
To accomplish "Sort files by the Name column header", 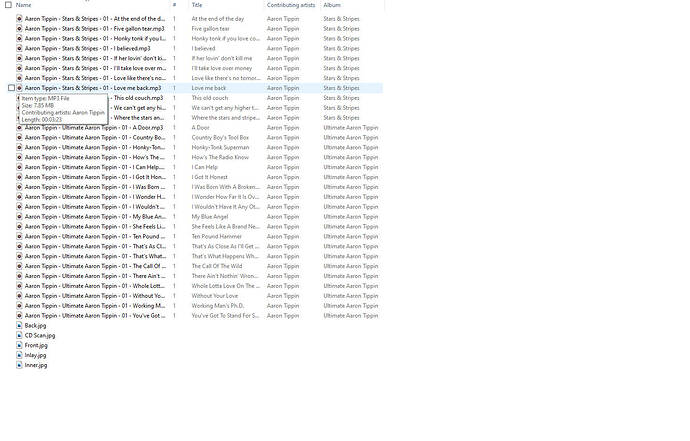I will click(23, 5).
